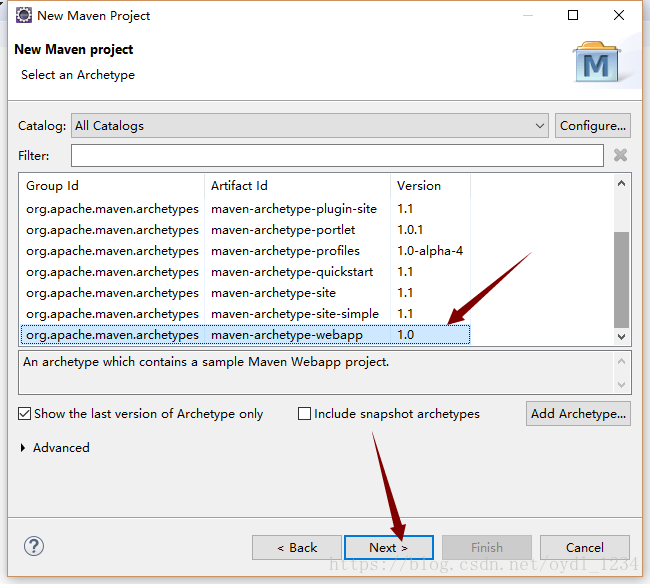This screenshot has height=584, width=650.
Task: Select the maven-archetype-webapp row
Action: pos(245,335)
